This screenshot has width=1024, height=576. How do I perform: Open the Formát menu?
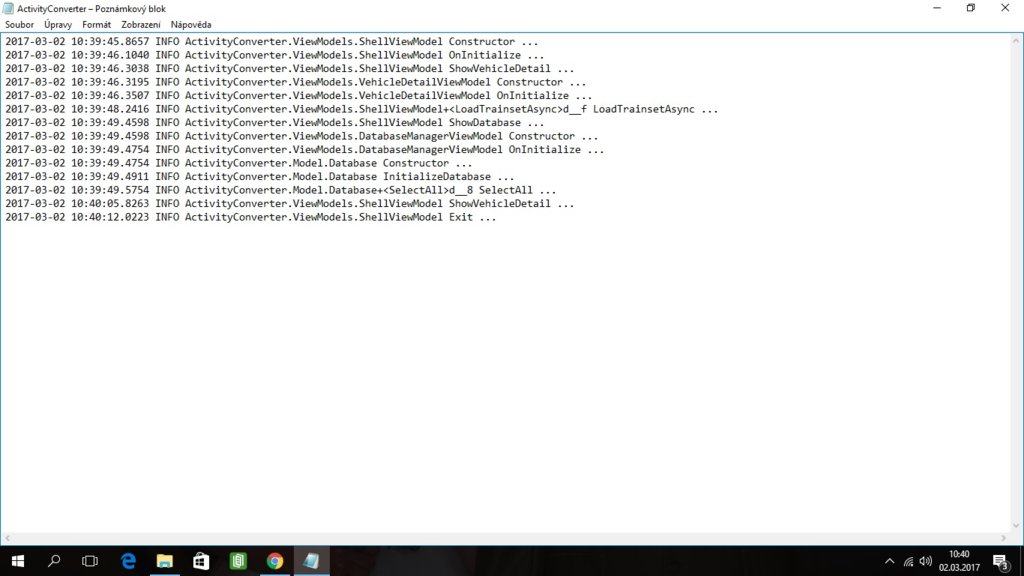(x=96, y=24)
